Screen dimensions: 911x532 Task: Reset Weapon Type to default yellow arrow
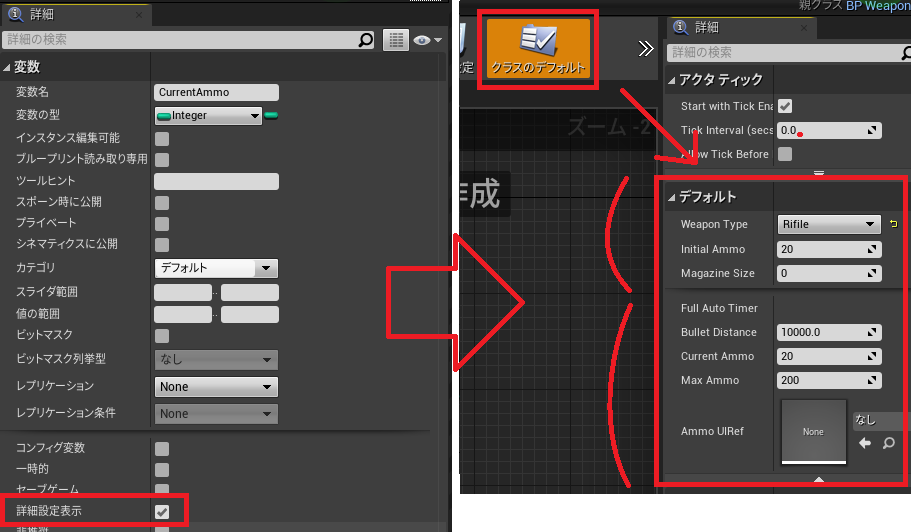pyautogui.click(x=893, y=224)
